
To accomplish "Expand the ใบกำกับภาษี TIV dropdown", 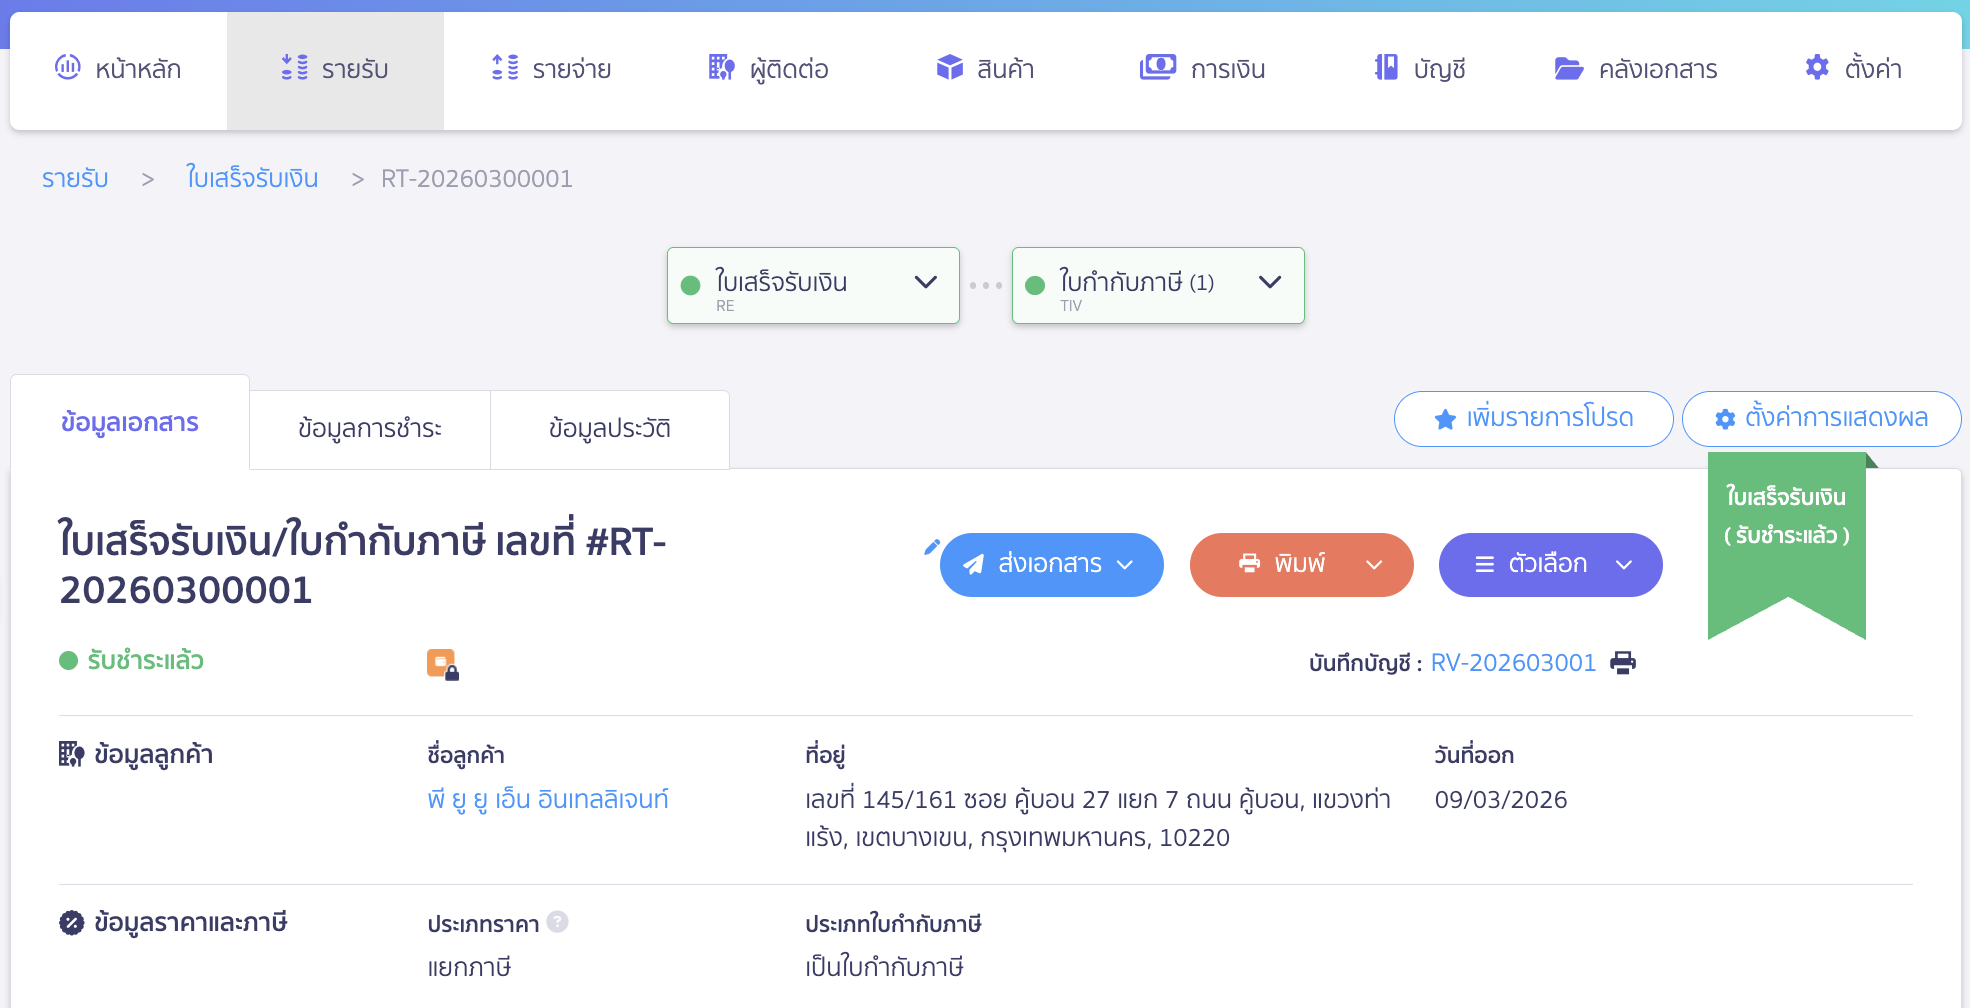I will 1270,283.
